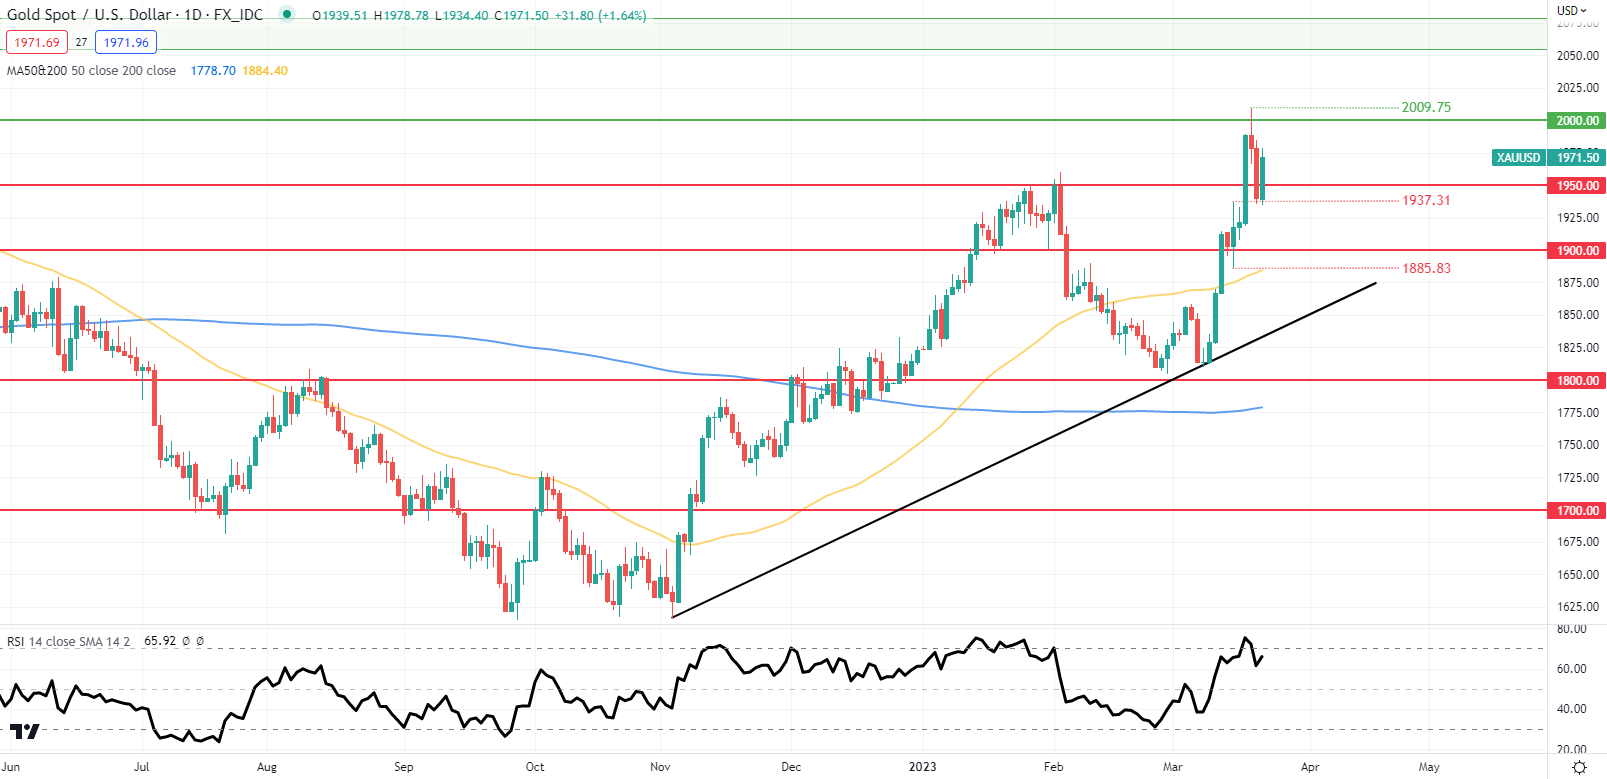Image resolution: width=1607 pixels, height=779 pixels.
Task: Click the 1971.96 buy price button
Action: 126,42
